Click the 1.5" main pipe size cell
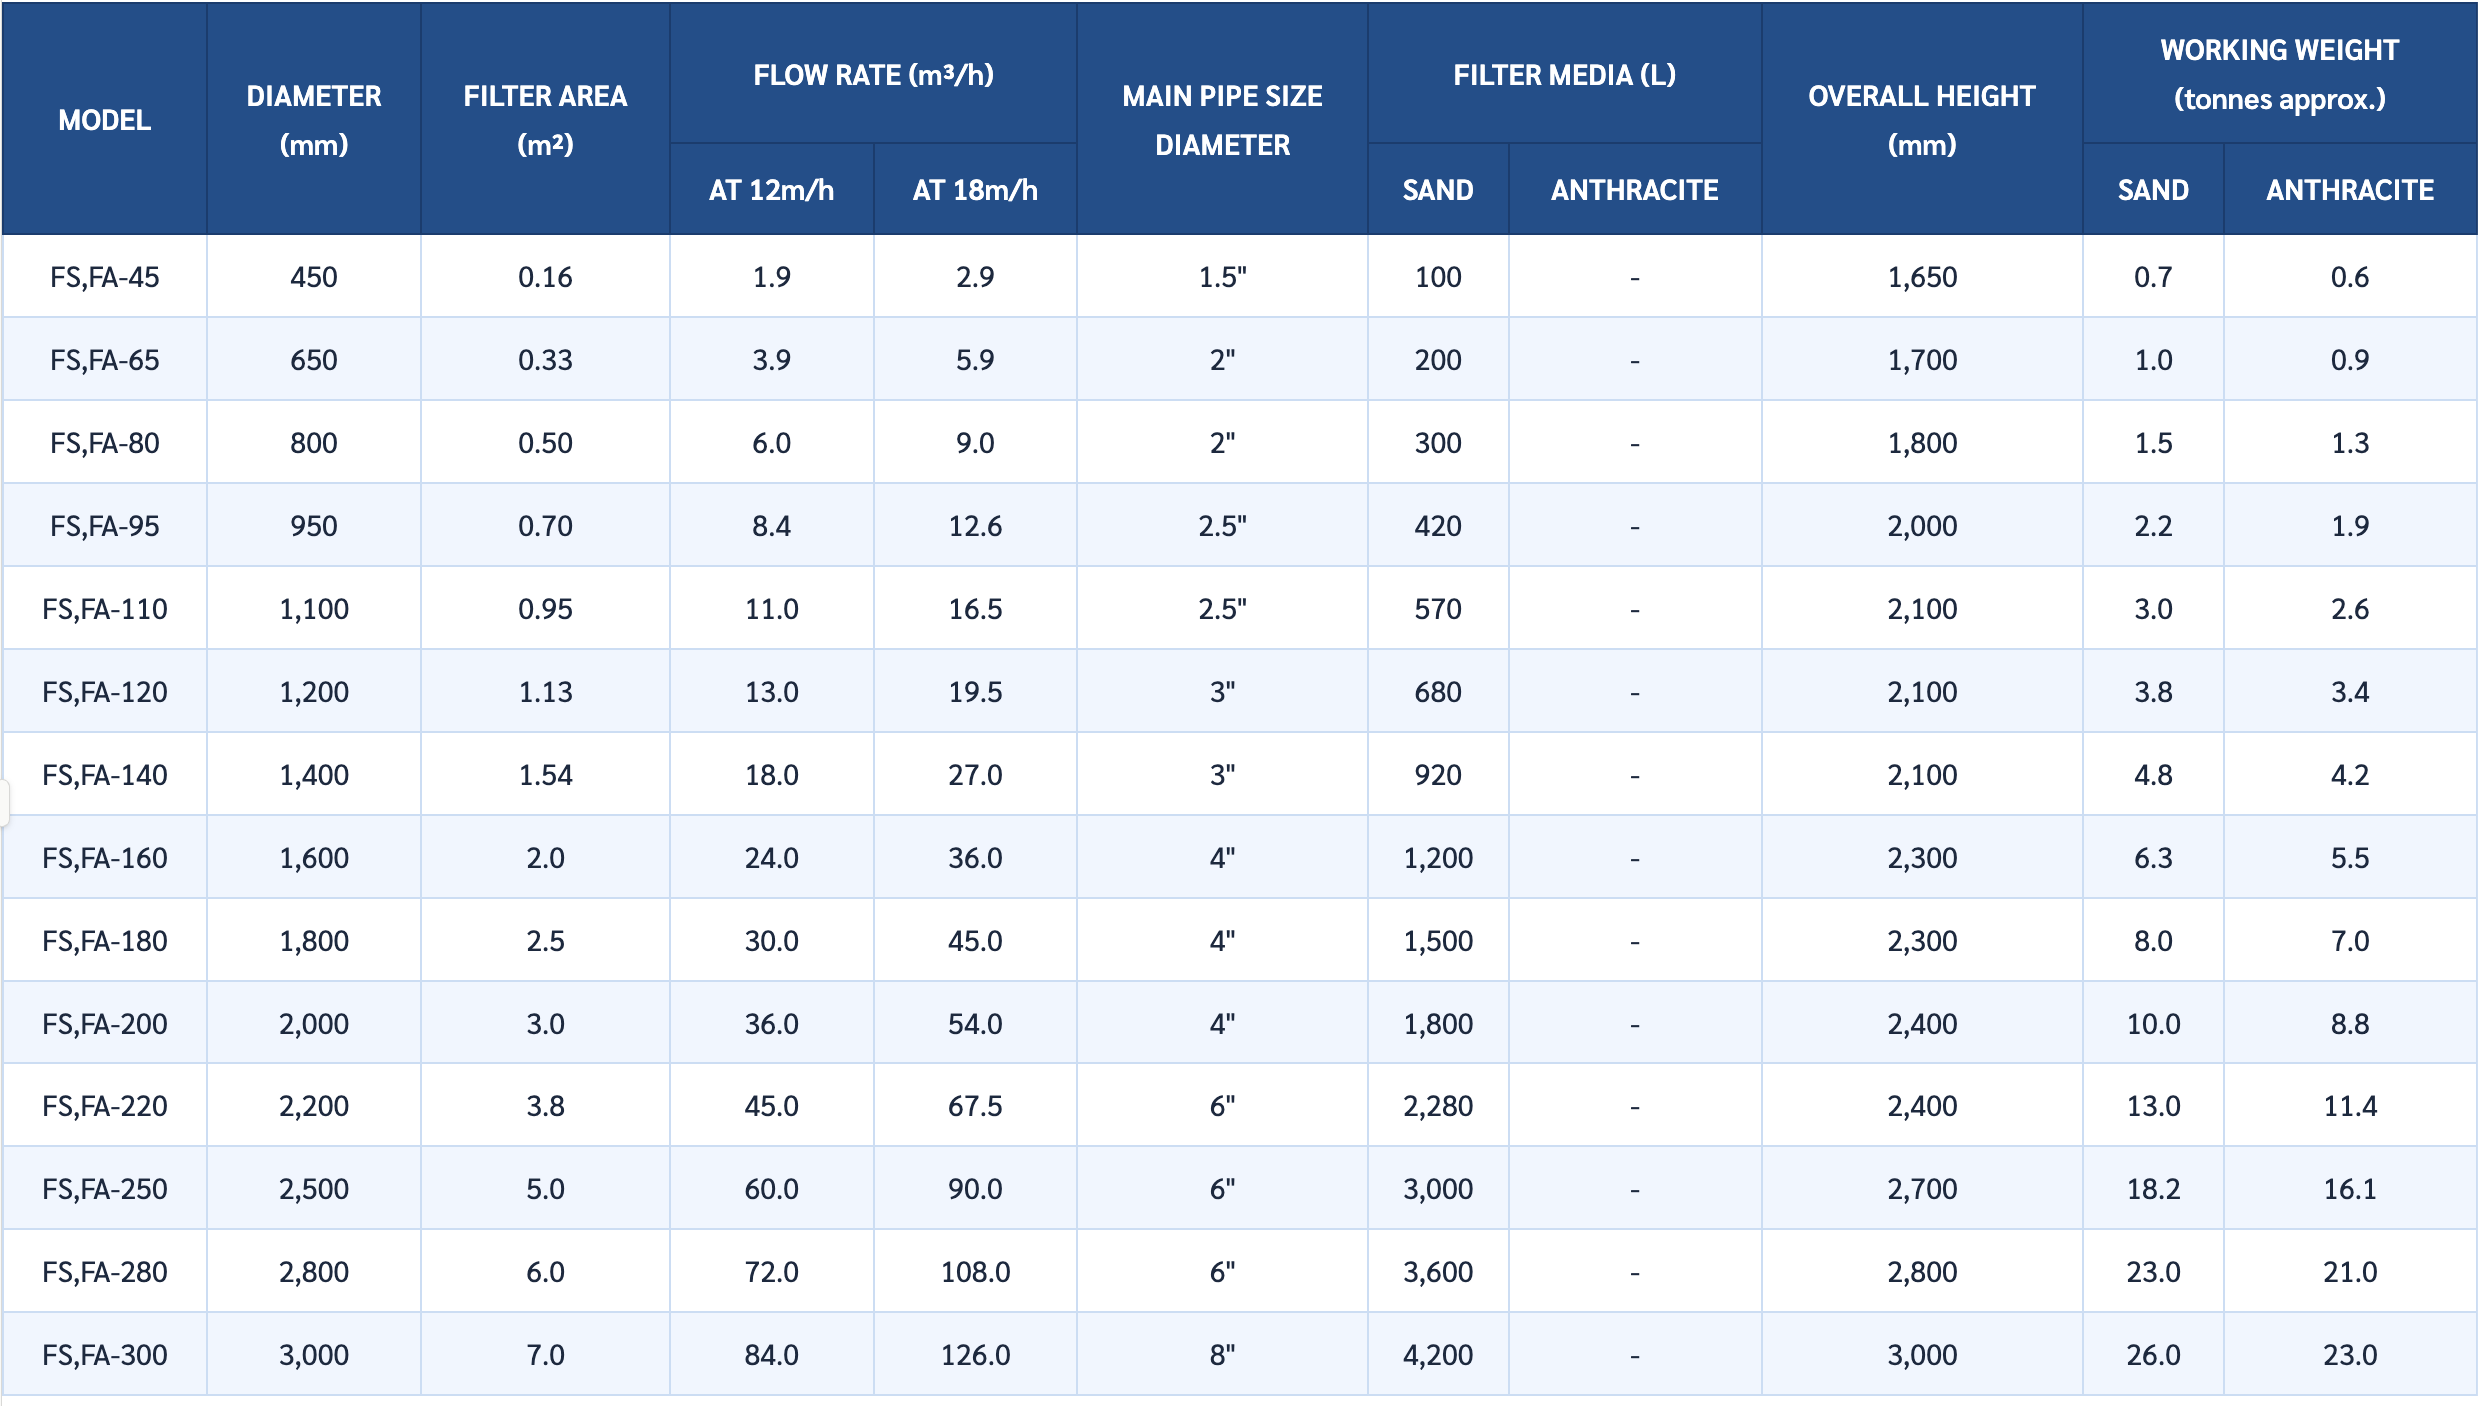Viewport: 2478px width, 1406px height. point(1222,277)
